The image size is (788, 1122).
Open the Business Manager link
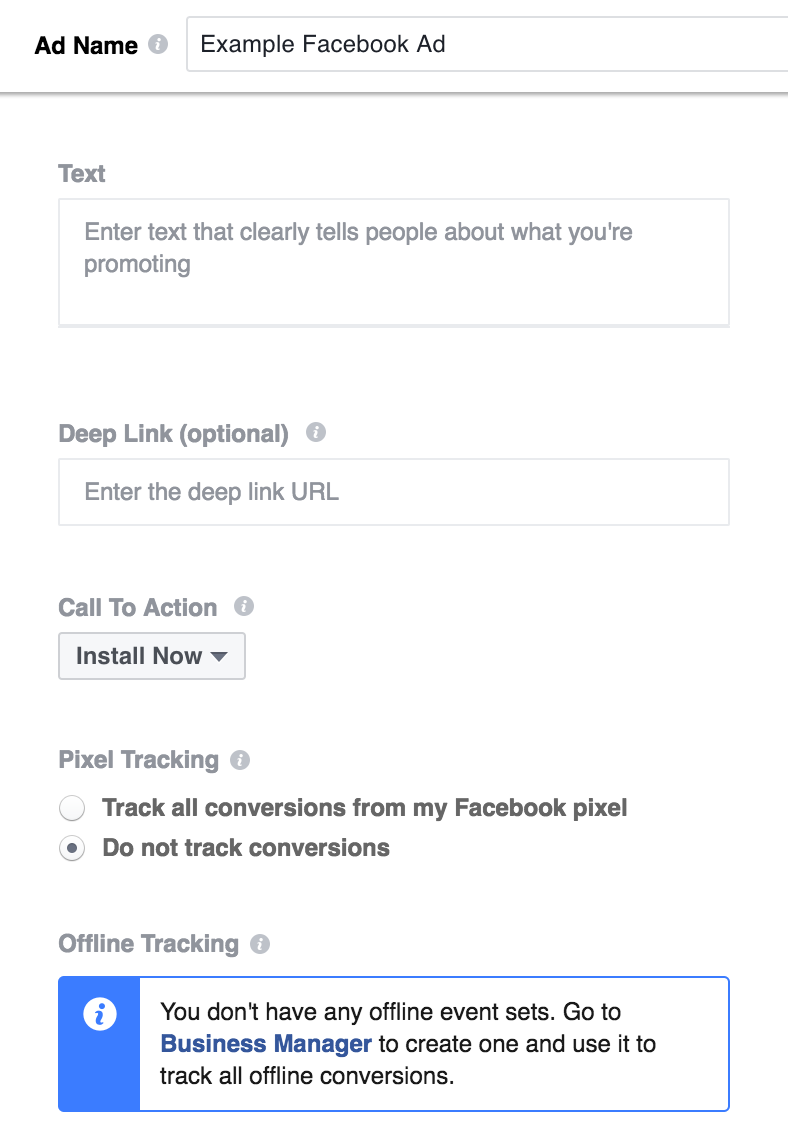tap(266, 1044)
